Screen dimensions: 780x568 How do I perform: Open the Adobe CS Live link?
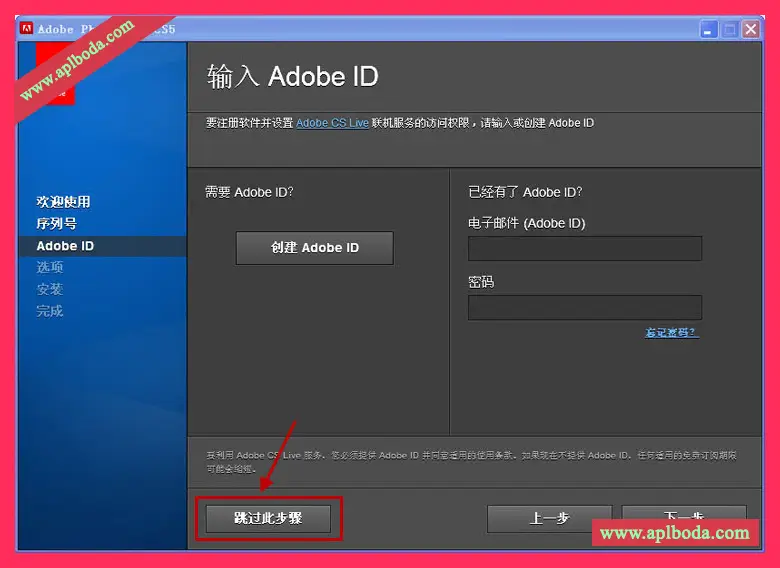tap(332, 123)
